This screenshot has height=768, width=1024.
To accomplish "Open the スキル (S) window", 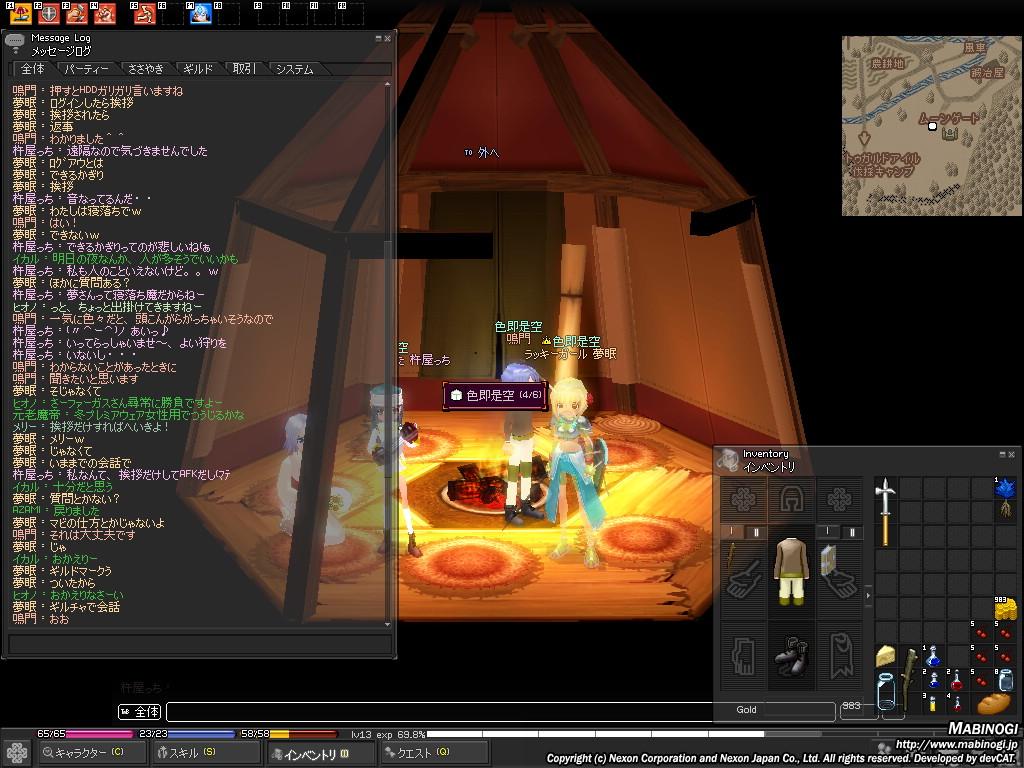I will tap(205, 753).
